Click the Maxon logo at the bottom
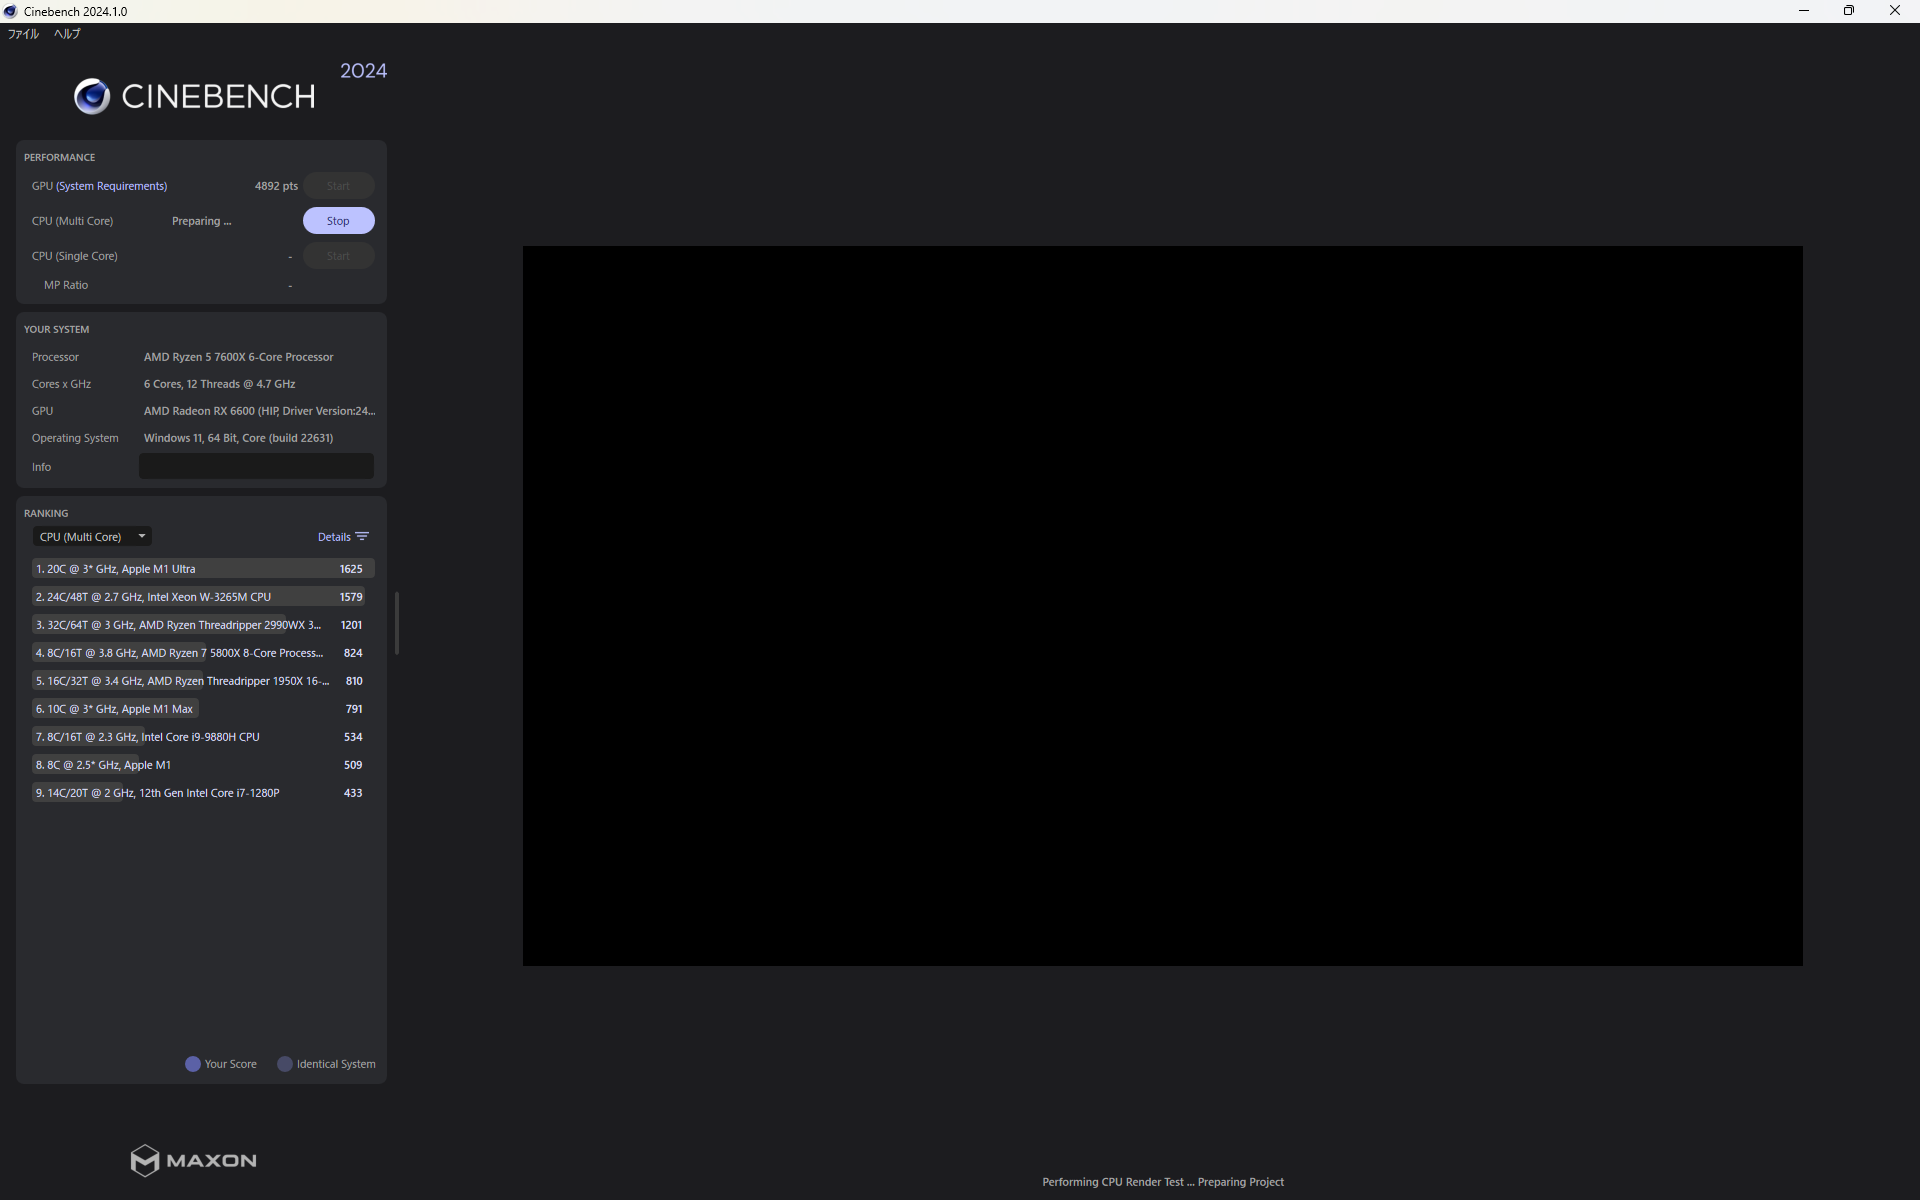This screenshot has height=1200, width=1920. [x=194, y=1160]
